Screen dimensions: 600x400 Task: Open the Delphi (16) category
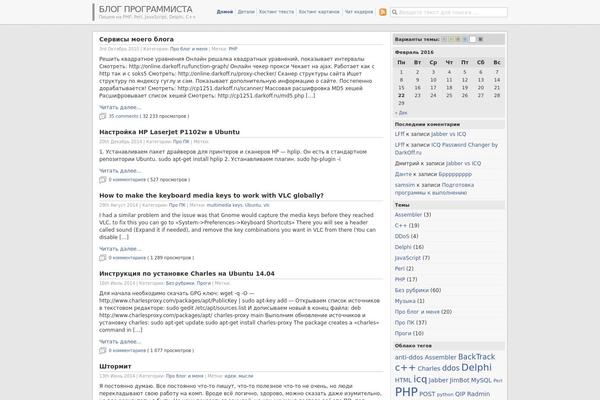pos(403,247)
